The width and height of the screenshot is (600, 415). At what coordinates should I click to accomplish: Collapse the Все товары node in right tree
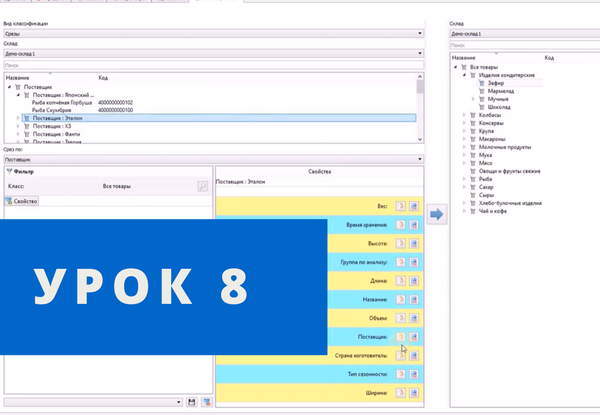tap(455, 67)
